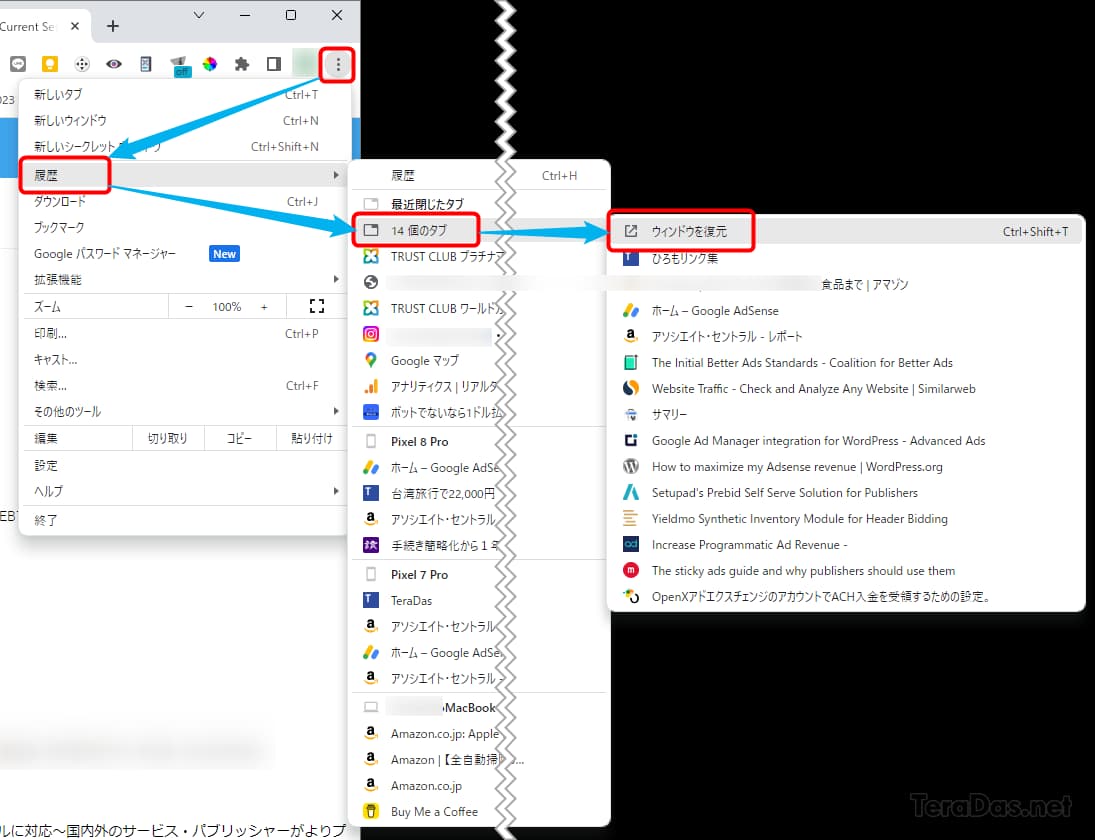Open The Initial Better Ads Standards entry
The width and height of the screenshot is (1095, 840).
click(846, 362)
